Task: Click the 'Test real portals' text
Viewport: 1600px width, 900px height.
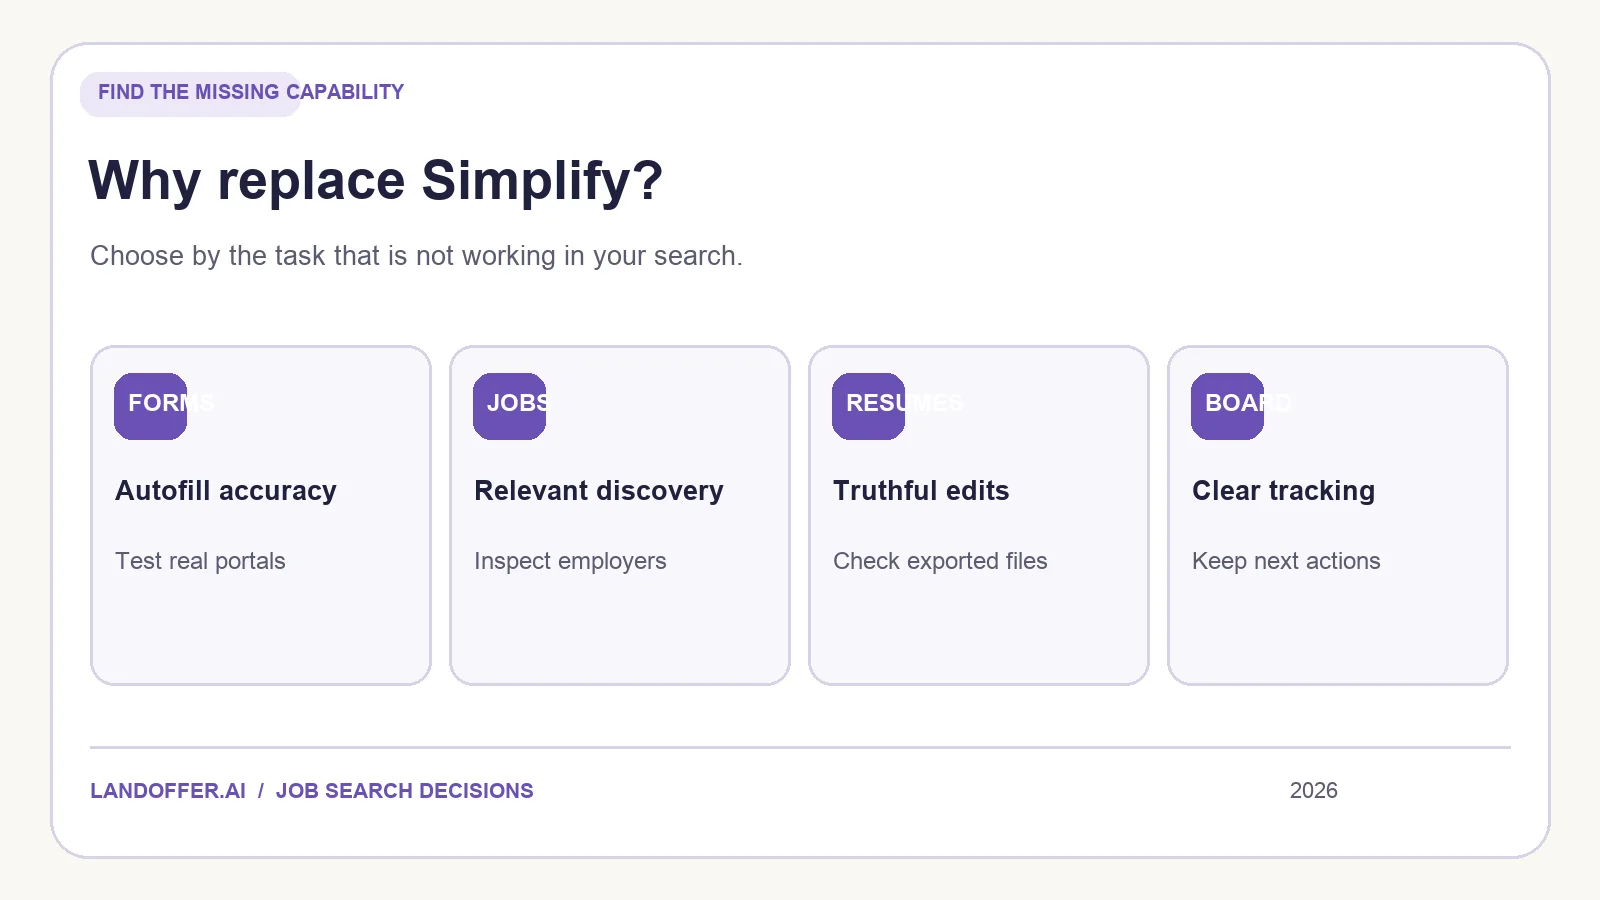Action: [200, 561]
